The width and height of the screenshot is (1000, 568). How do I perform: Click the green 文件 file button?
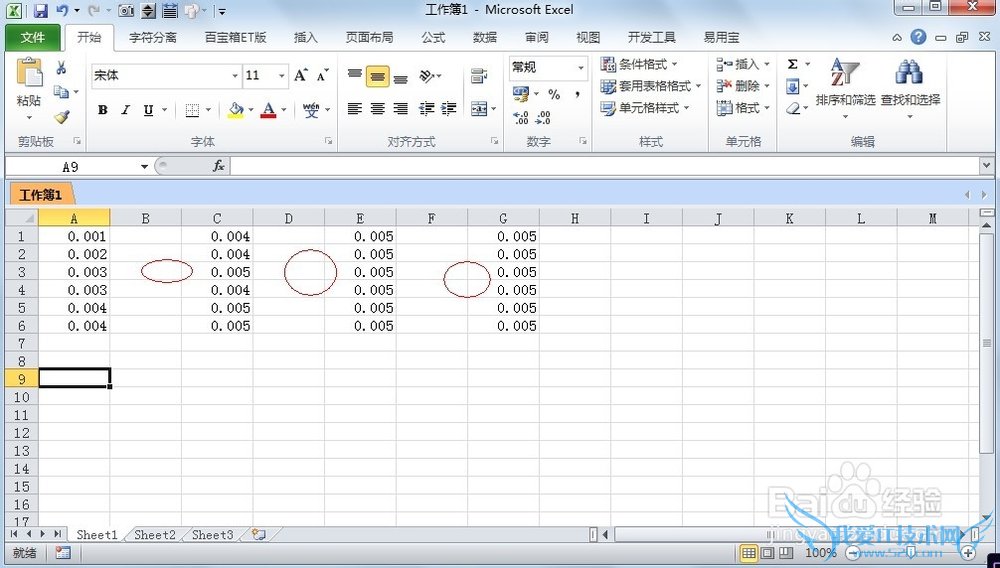pyautogui.click(x=33, y=37)
